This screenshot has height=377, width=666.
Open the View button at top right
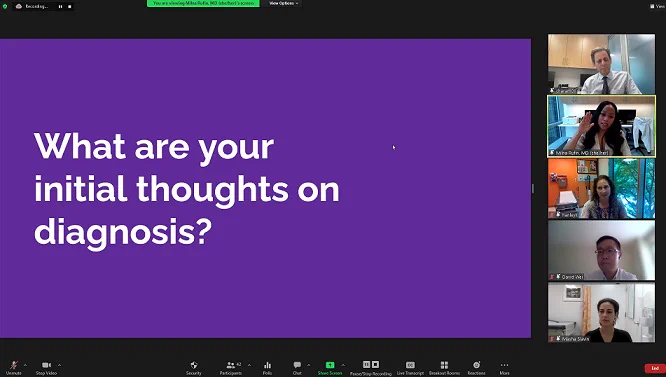pos(658,6)
